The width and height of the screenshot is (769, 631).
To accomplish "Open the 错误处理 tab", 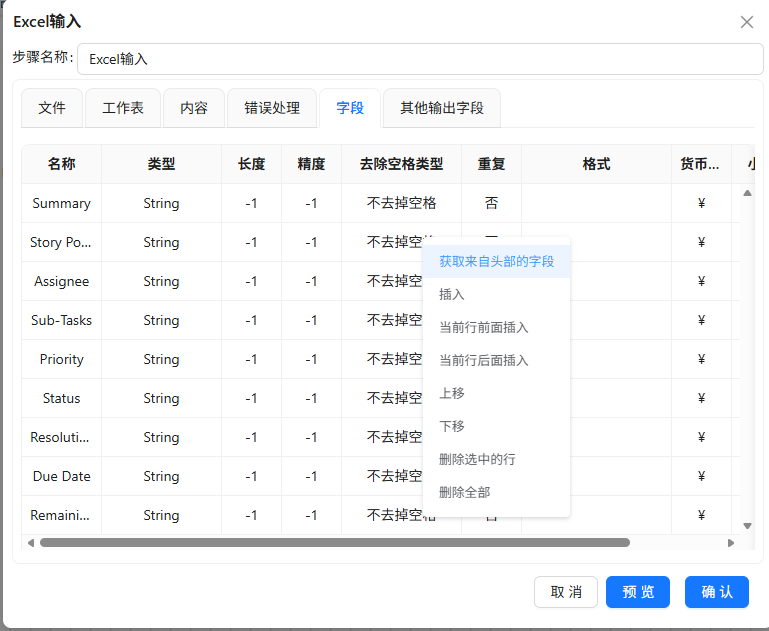I will (272, 108).
